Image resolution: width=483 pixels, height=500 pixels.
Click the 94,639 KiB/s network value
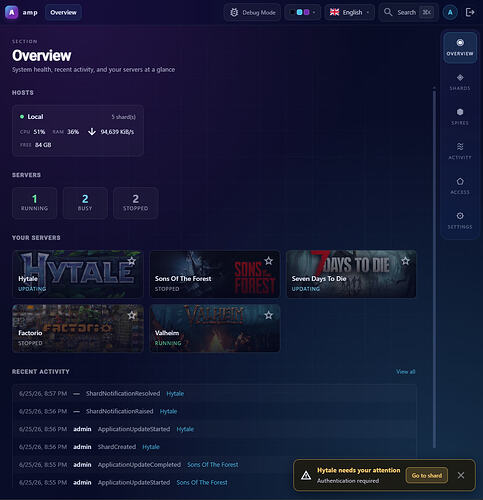(x=117, y=132)
